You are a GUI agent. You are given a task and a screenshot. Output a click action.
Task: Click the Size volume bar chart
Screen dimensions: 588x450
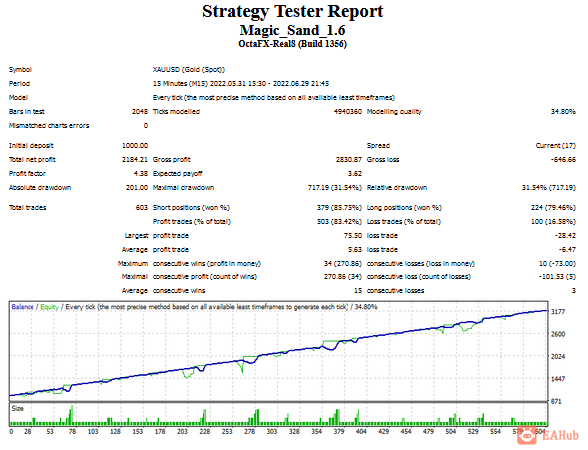(278, 414)
